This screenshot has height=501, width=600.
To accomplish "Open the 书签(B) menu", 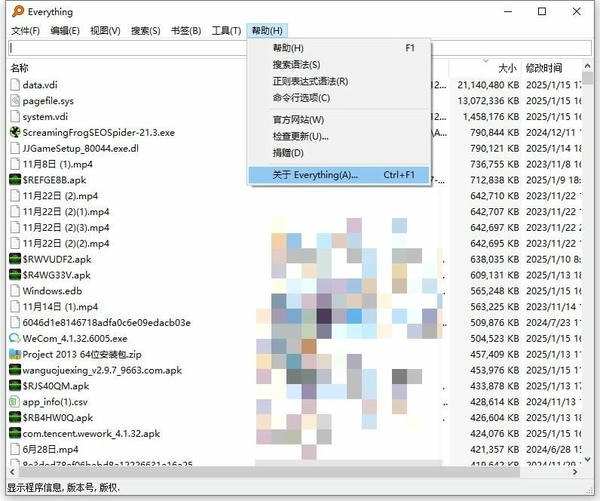I will pos(186,31).
